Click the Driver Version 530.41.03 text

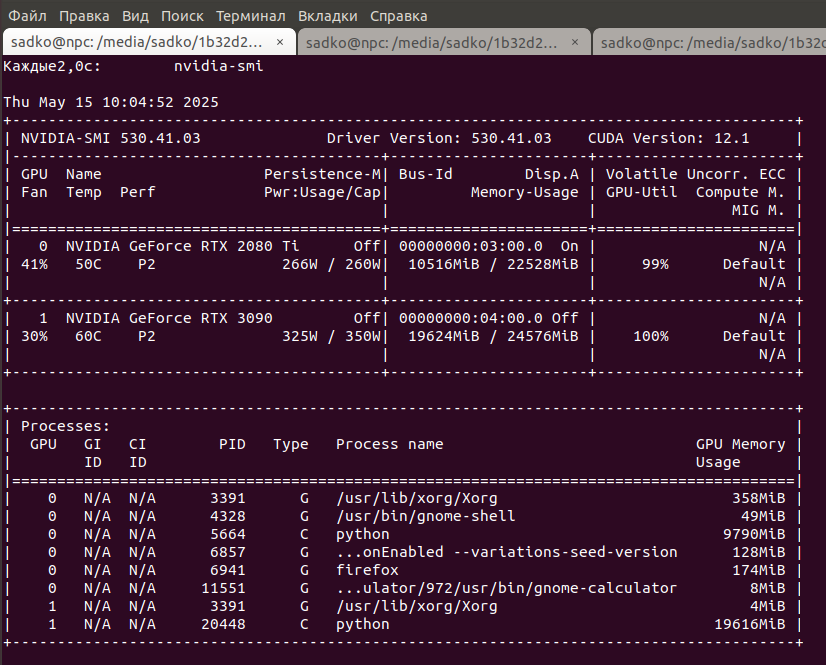pyautogui.click(x=439, y=138)
